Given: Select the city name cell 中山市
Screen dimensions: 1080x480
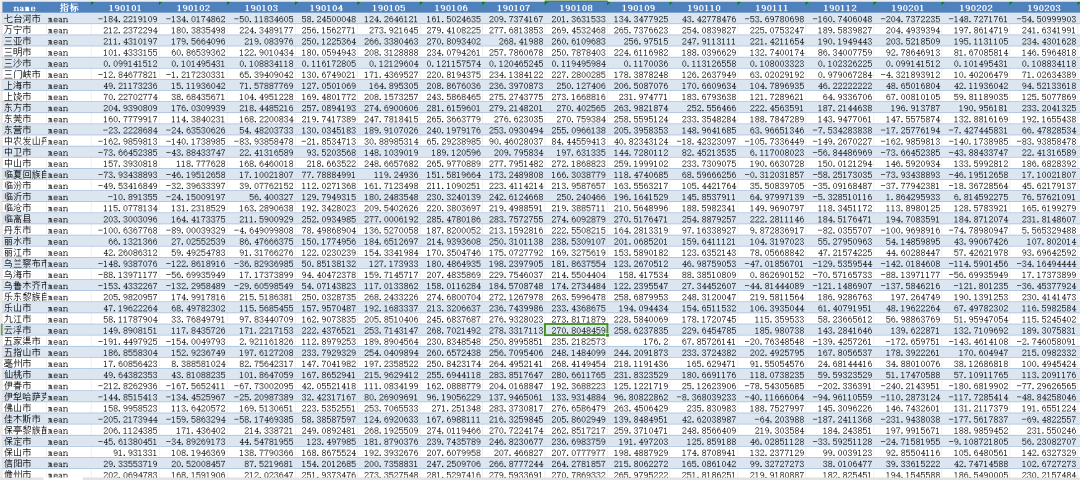Looking at the screenshot, I should pos(24,164).
